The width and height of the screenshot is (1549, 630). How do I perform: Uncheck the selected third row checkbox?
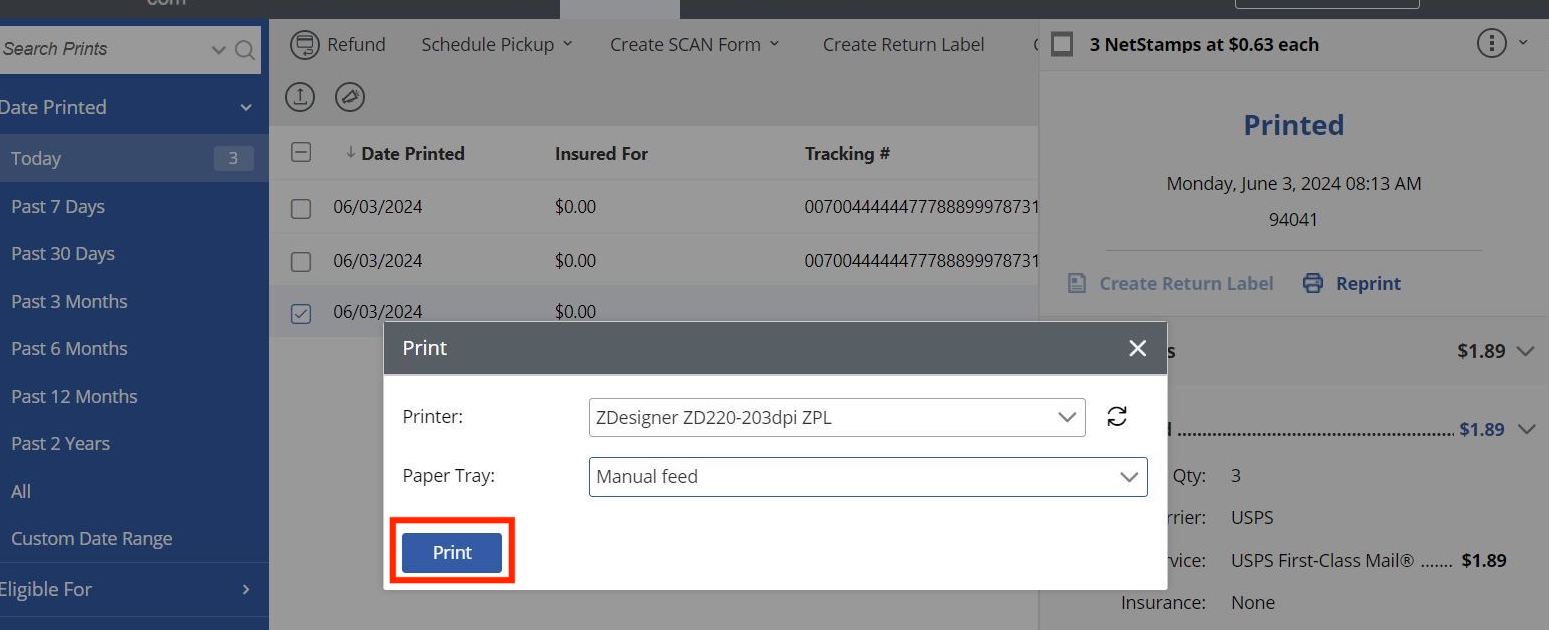[300, 313]
